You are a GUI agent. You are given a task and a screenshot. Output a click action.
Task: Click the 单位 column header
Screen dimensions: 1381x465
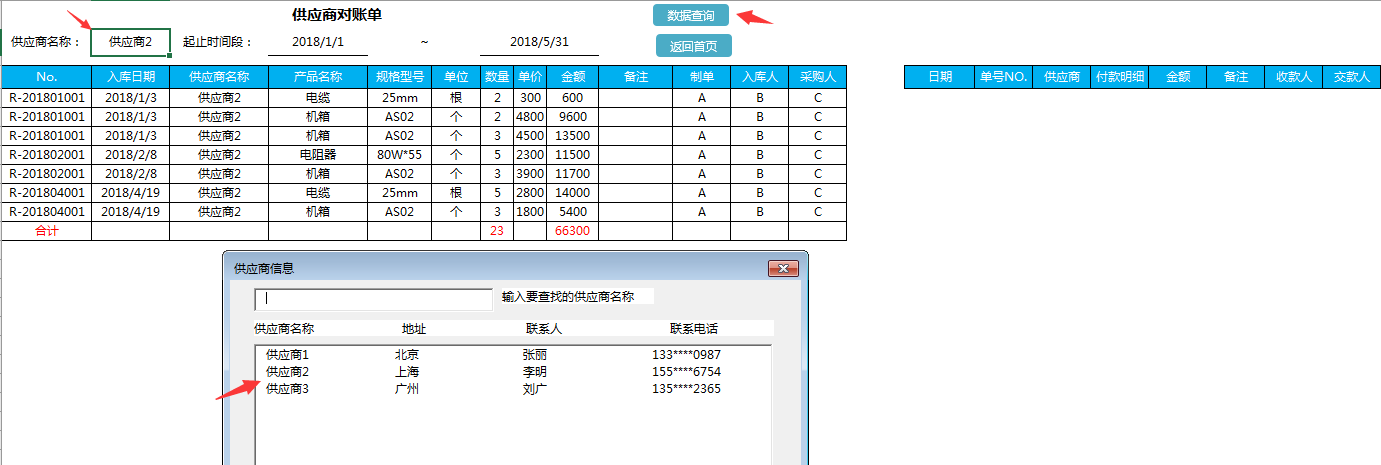click(456, 77)
